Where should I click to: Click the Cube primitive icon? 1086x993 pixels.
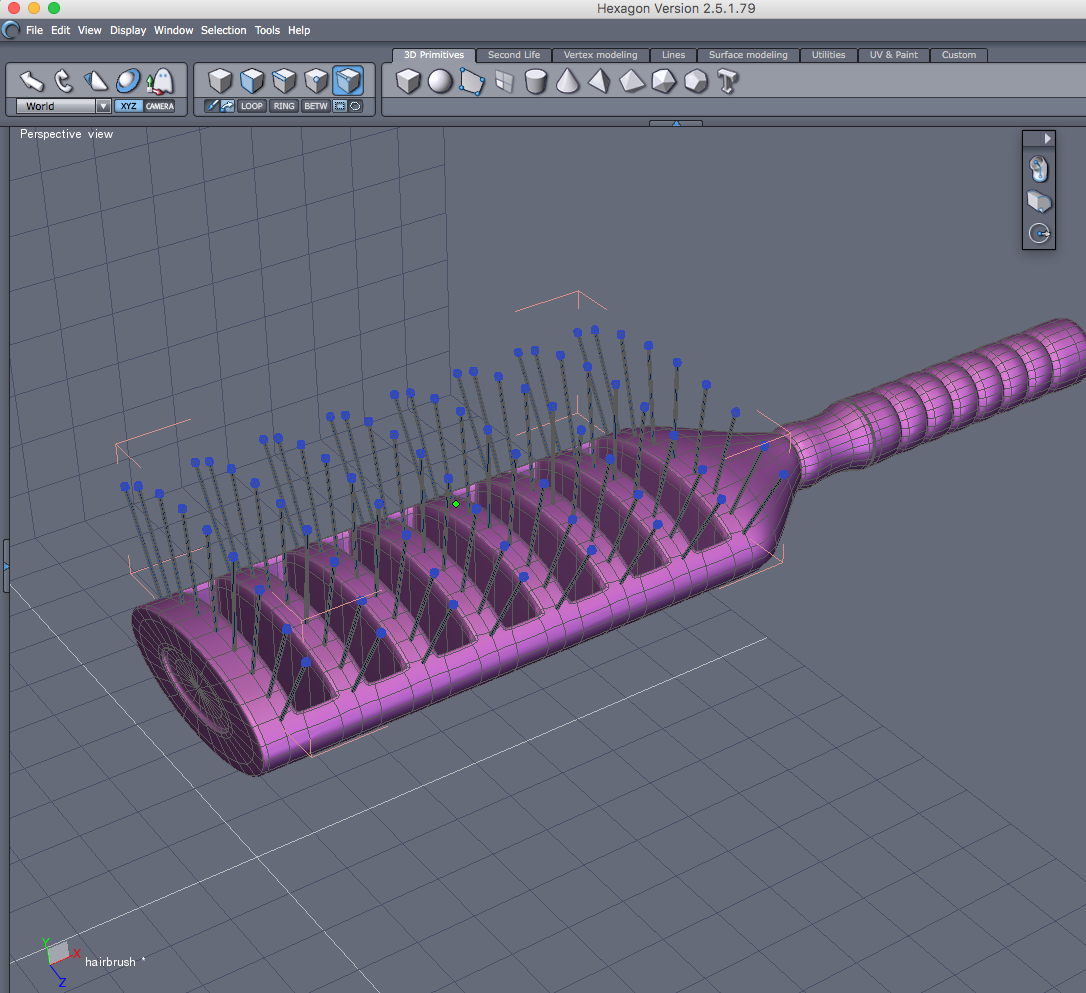[408, 82]
